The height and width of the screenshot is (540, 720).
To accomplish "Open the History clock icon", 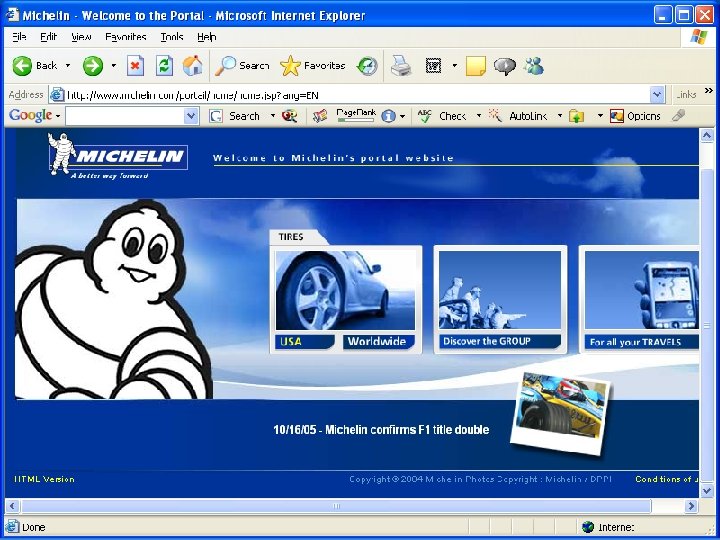I will pos(367,66).
